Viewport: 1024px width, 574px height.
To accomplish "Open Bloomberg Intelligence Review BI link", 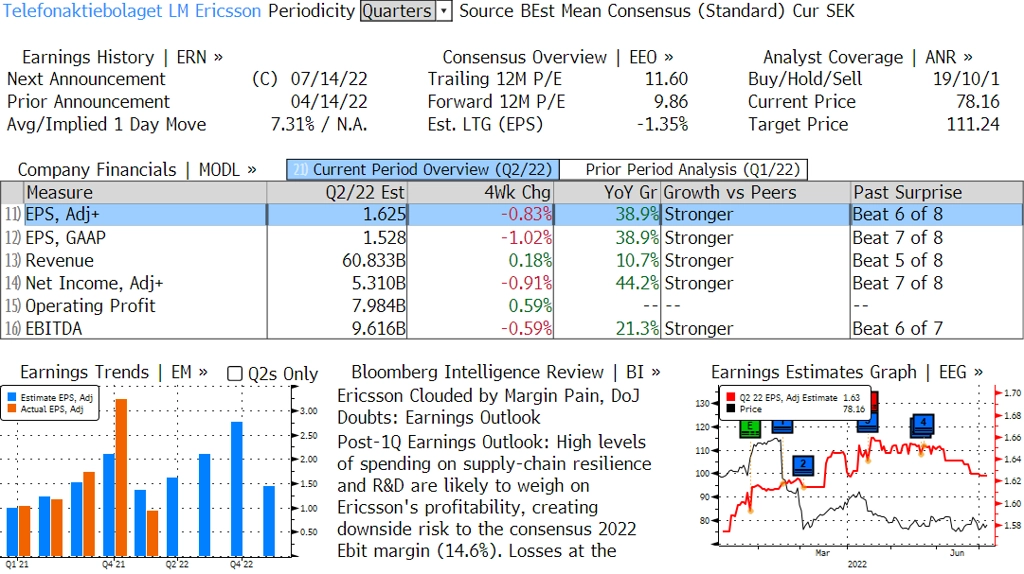I will [x=506, y=372].
